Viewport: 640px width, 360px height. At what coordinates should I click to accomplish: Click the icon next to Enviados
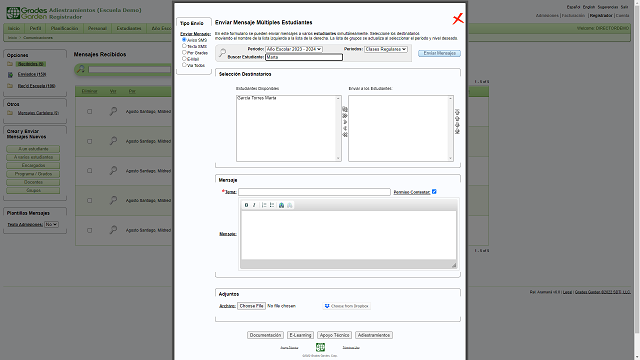(10, 75)
